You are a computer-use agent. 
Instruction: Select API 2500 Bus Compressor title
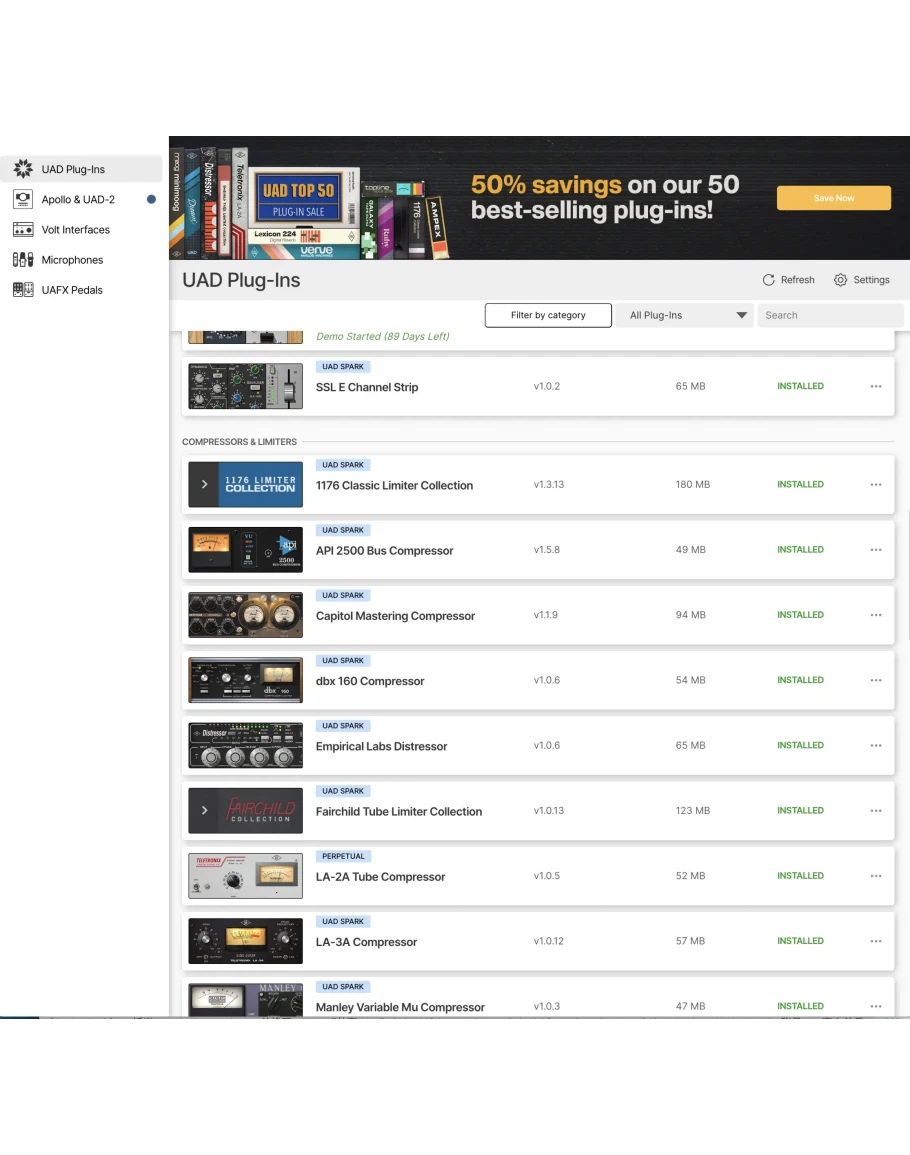pyautogui.click(x=384, y=551)
